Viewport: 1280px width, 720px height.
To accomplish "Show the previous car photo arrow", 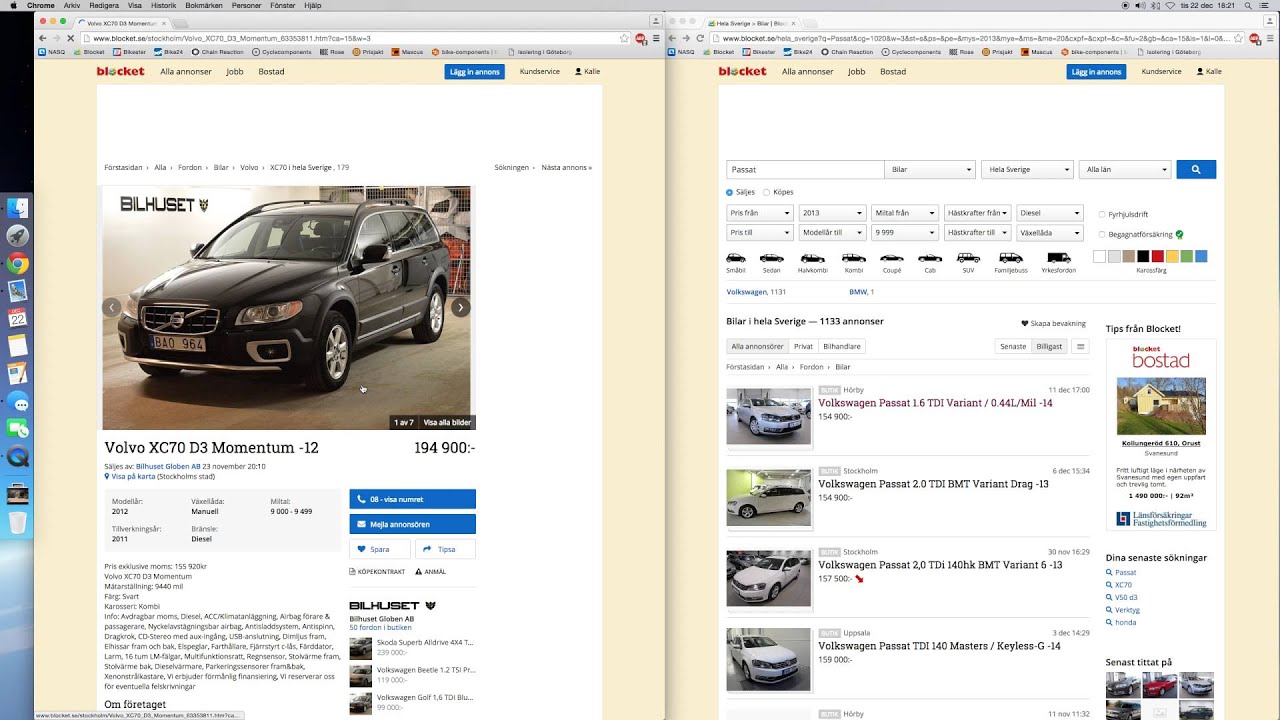I will [x=113, y=308].
